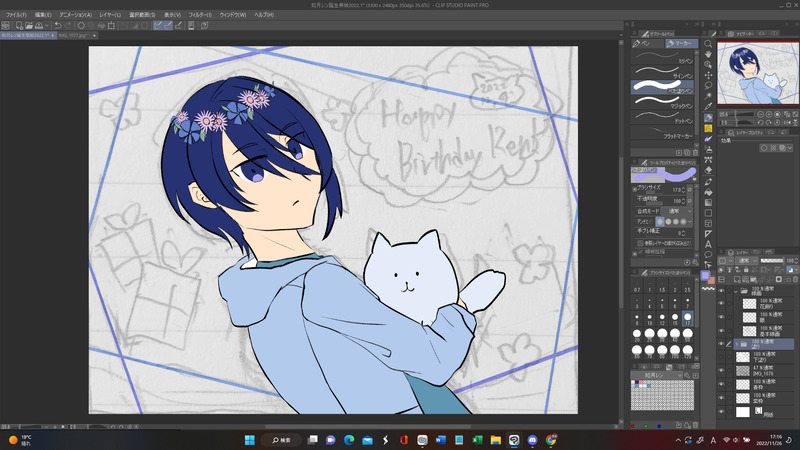Toggle visibility of the 青枠 layer
The height and width of the screenshot is (450, 800).
721,384
